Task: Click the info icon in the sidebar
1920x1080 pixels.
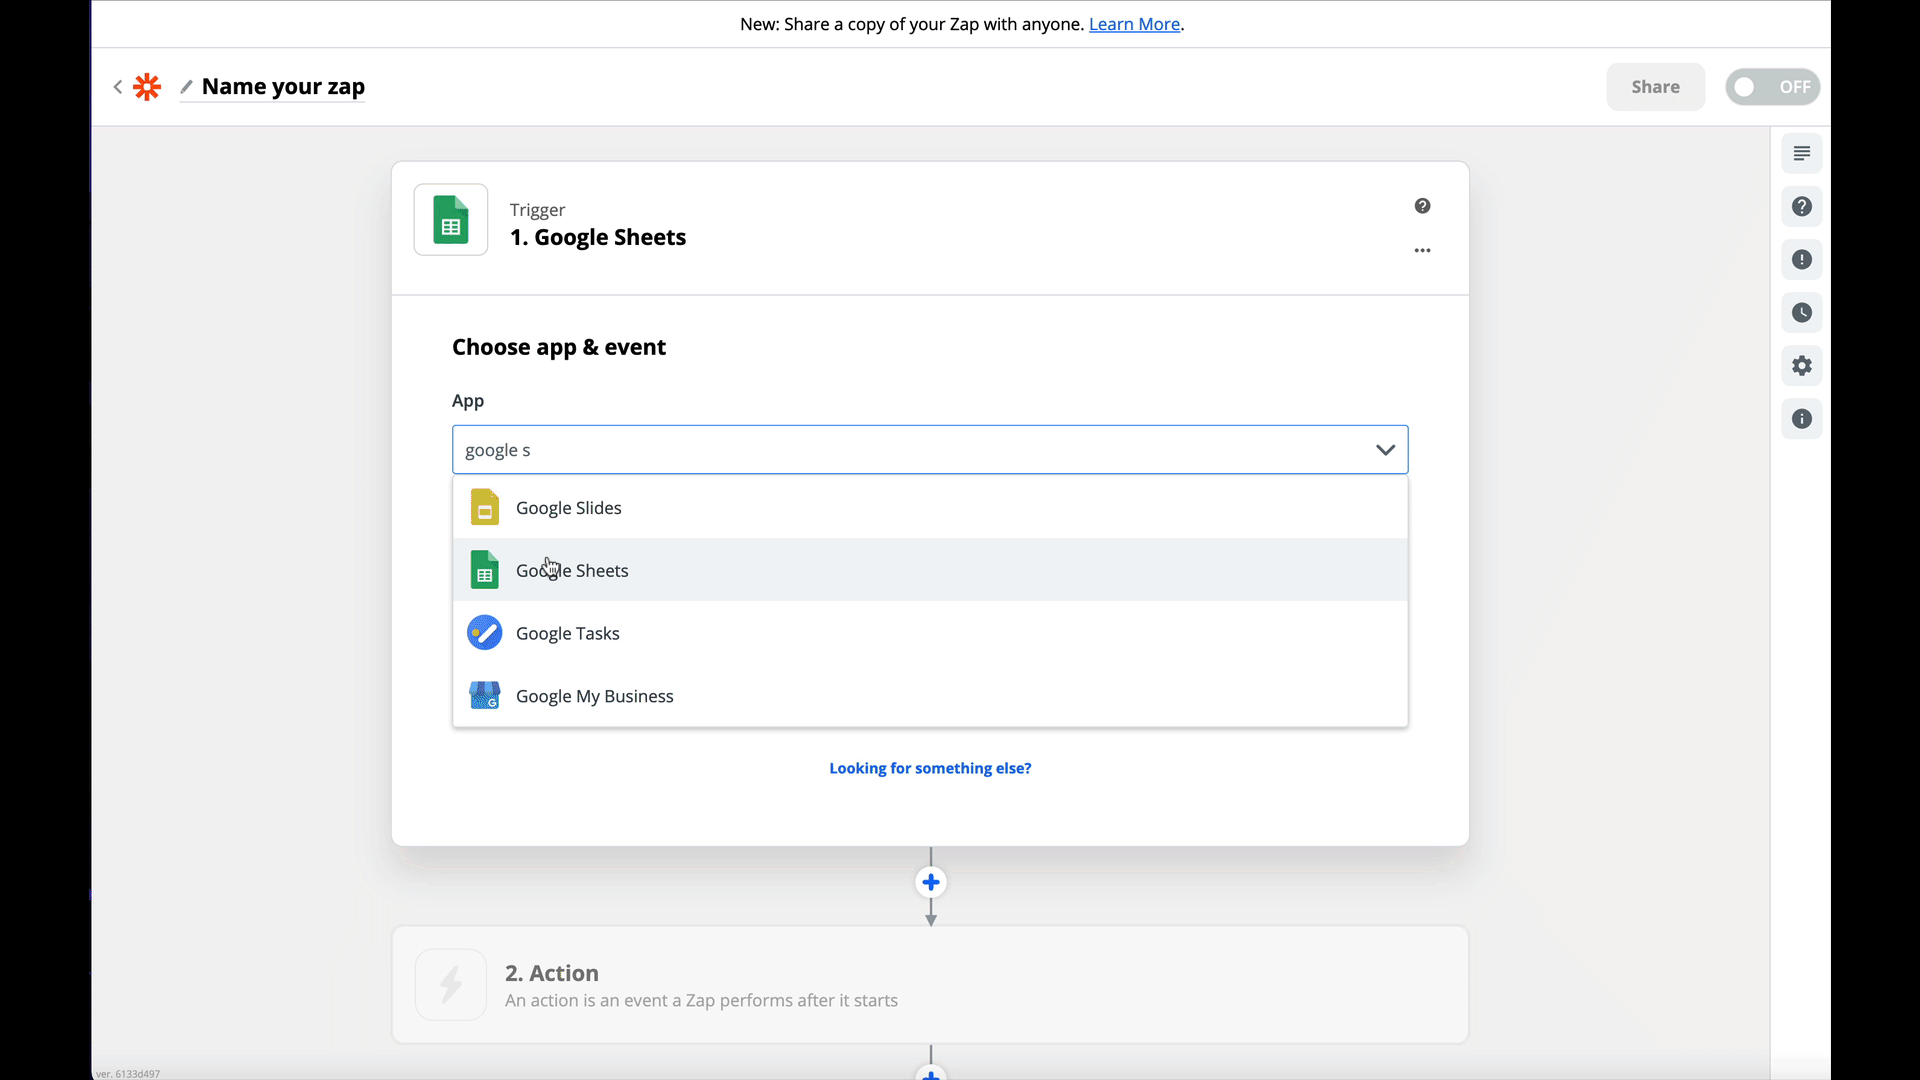Action: point(1802,419)
